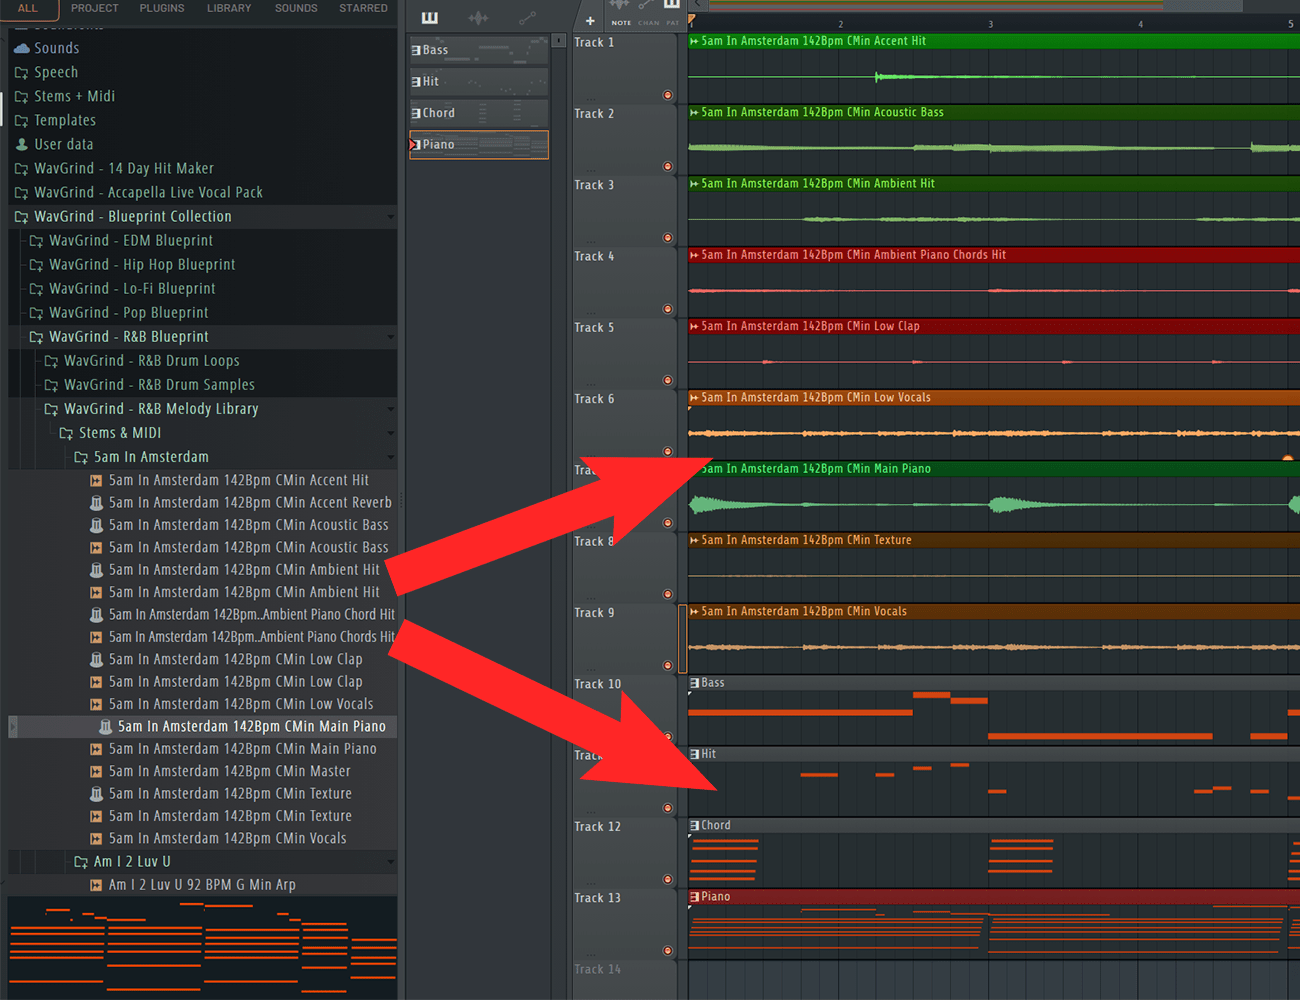The height and width of the screenshot is (1000, 1300).
Task: Collapse the 5am In Amsterdam folder
Action: coord(390,457)
